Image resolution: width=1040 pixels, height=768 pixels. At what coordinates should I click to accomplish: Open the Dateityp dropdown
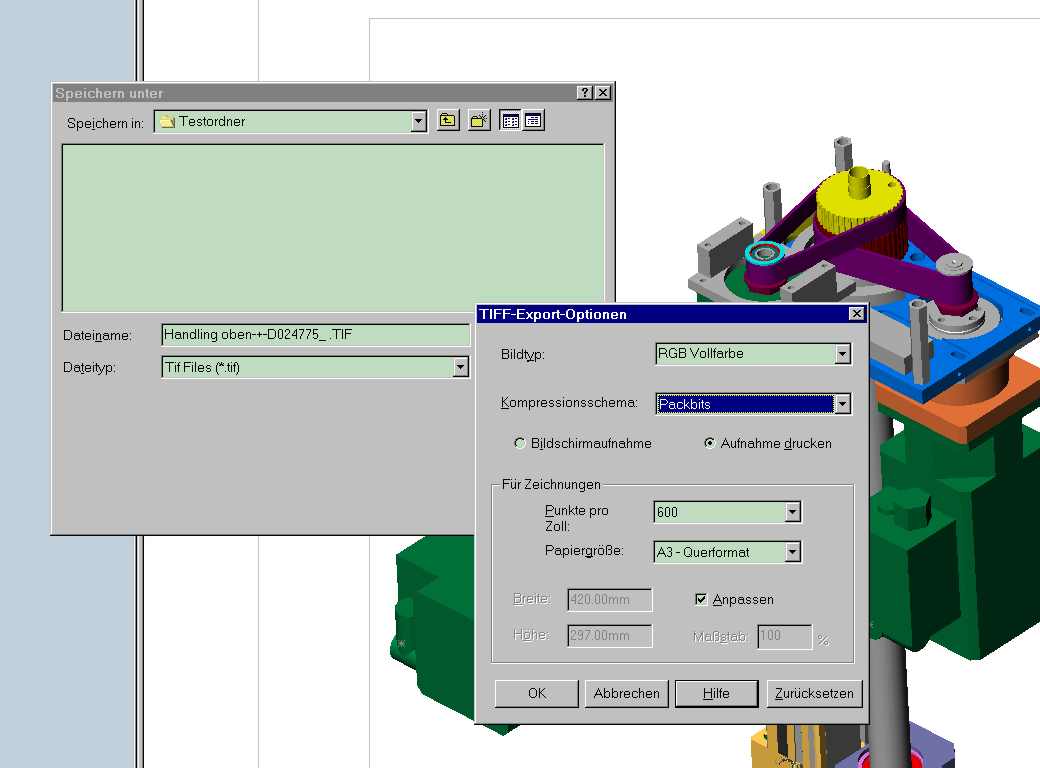[460, 367]
